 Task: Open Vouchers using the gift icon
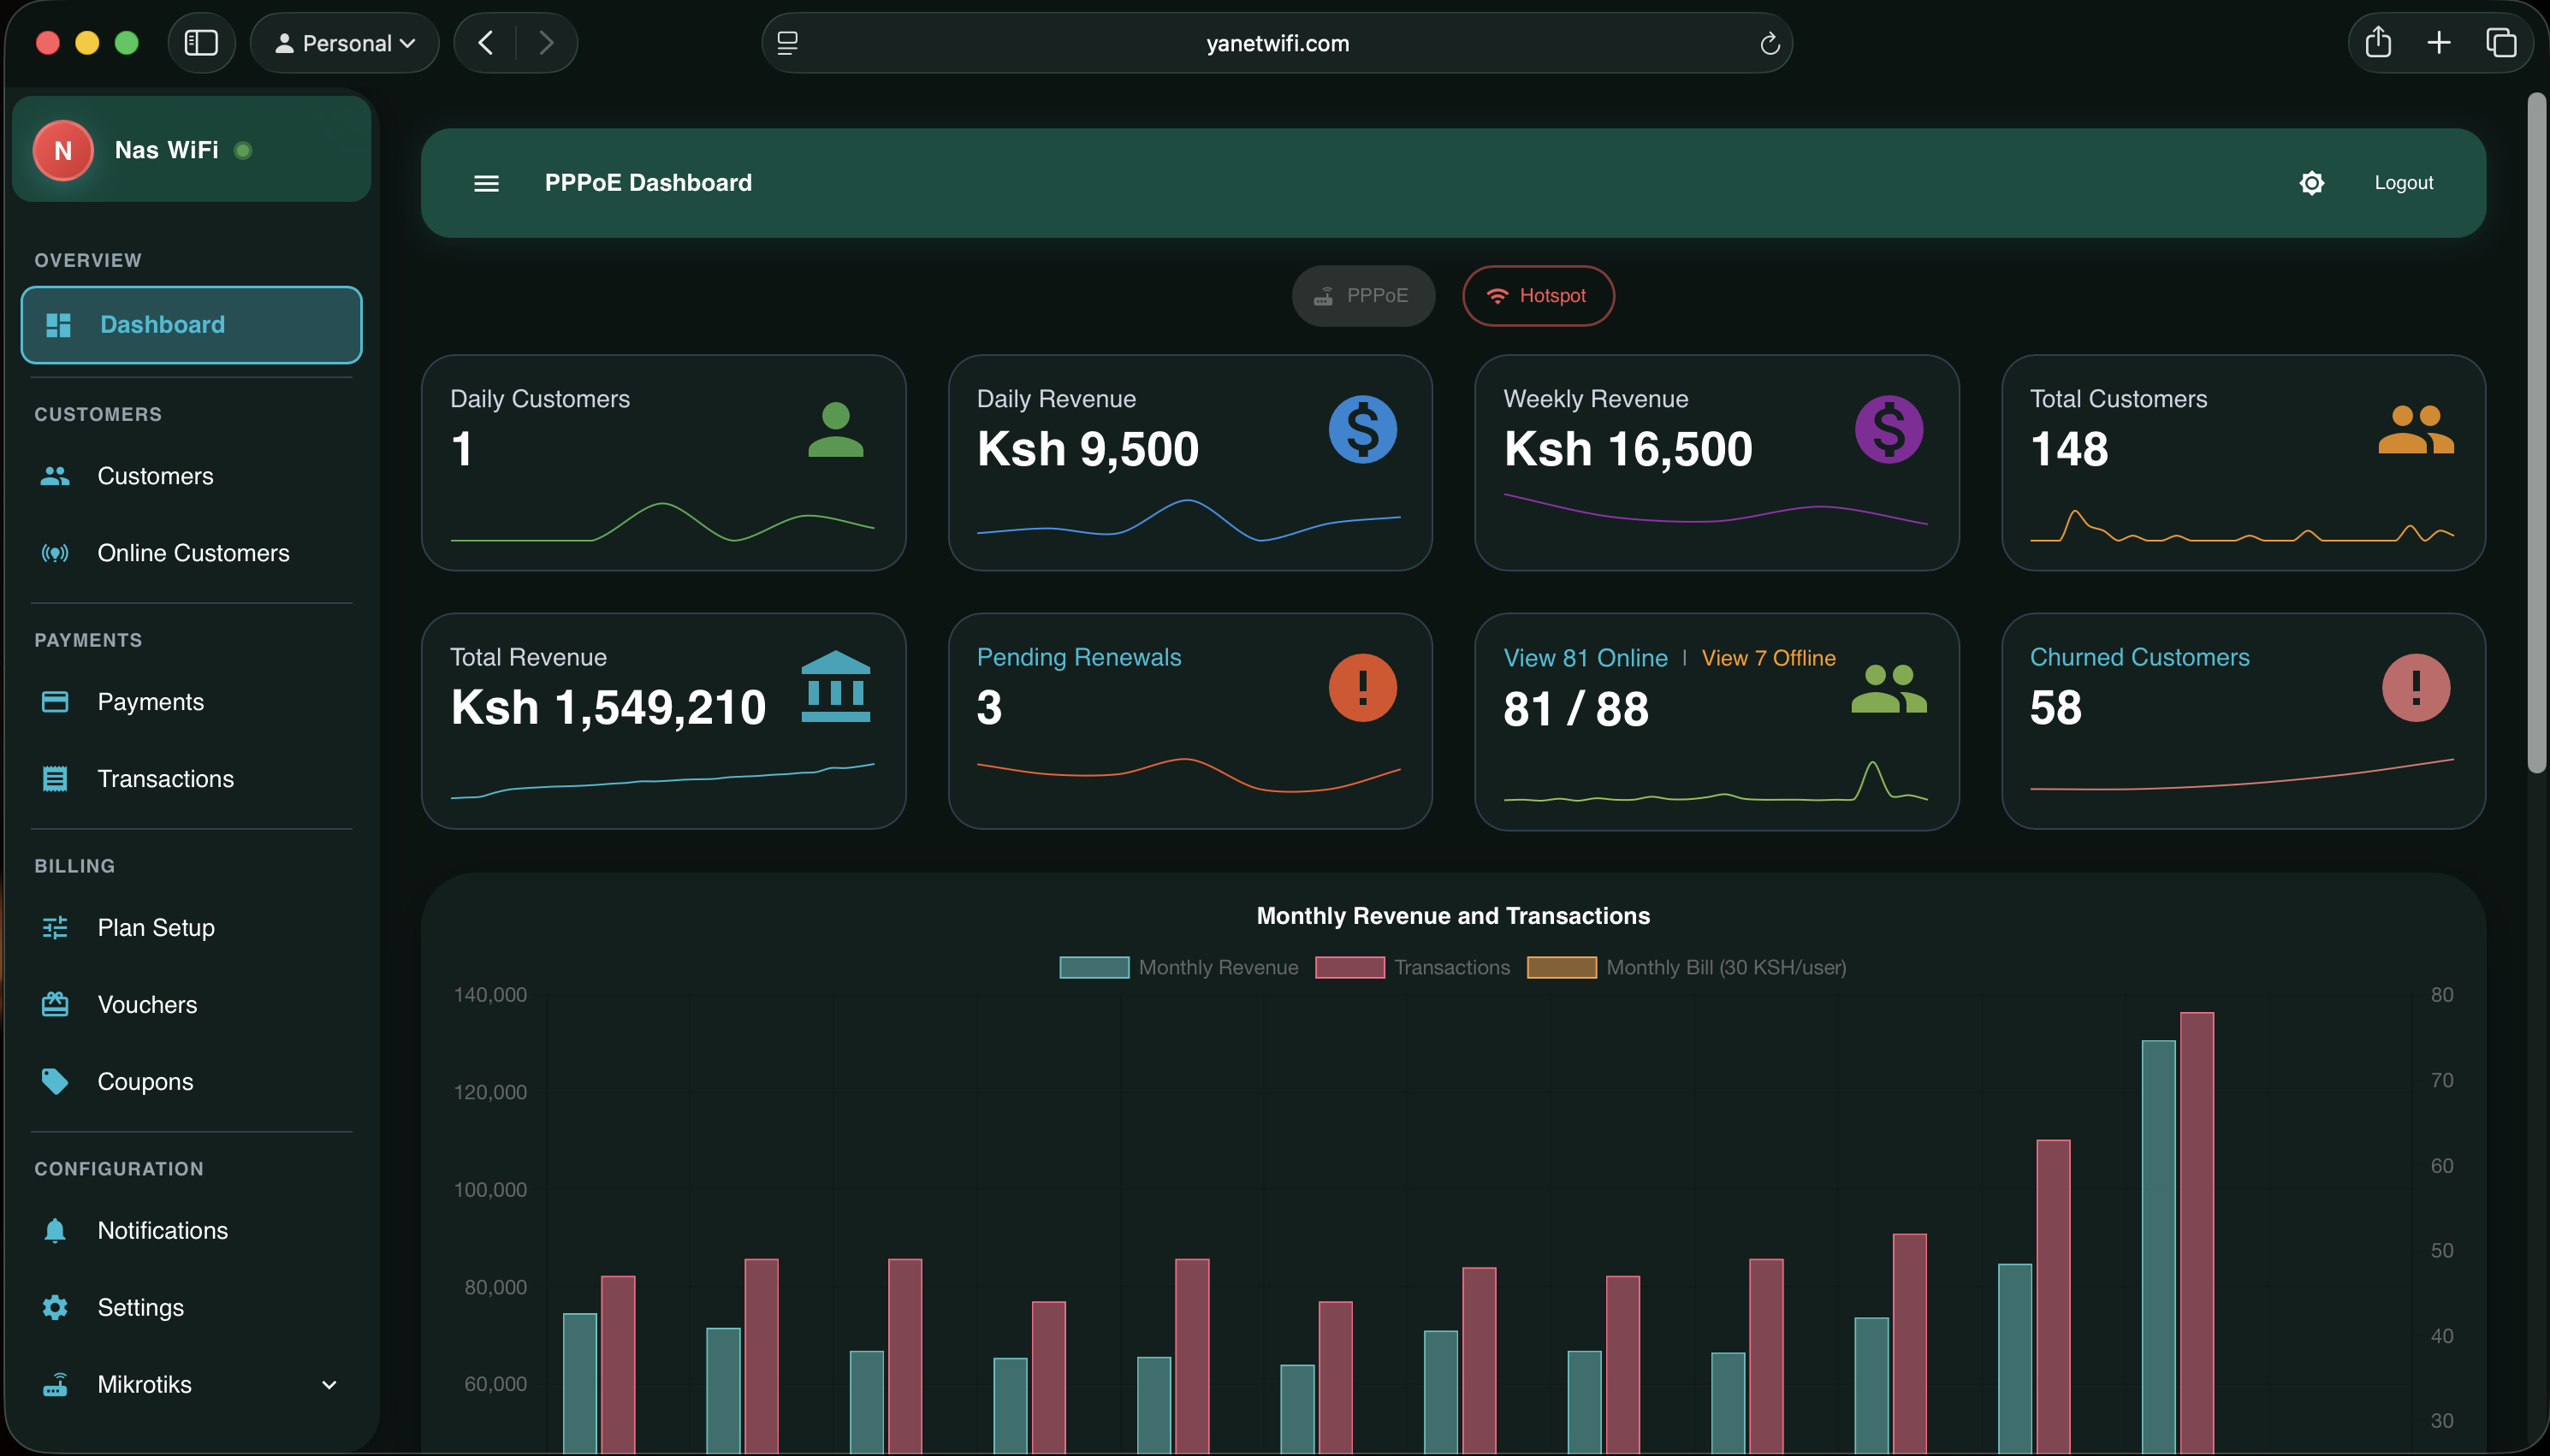click(56, 1004)
